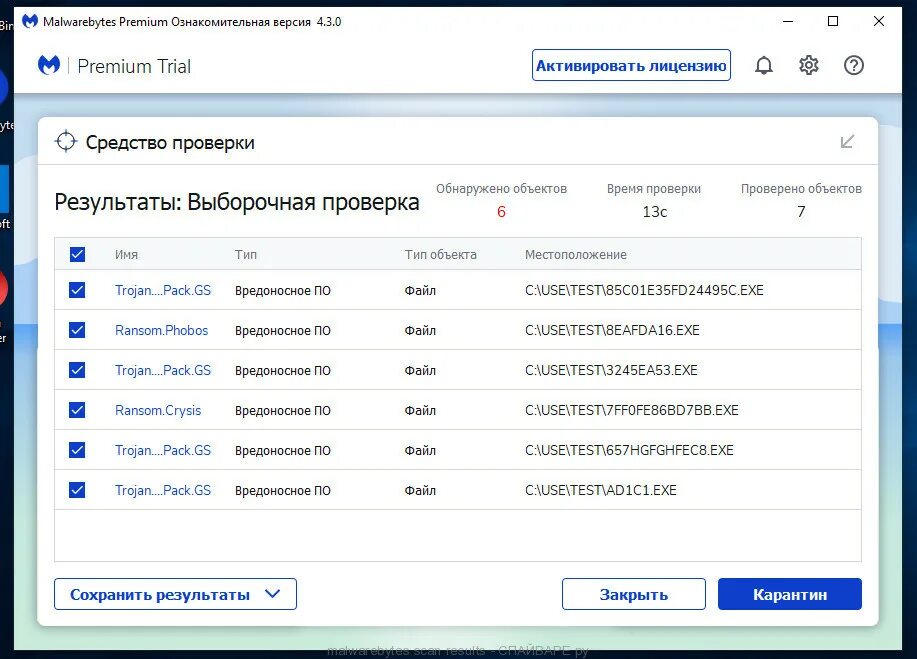Click the scanned objects value 7

801,212
